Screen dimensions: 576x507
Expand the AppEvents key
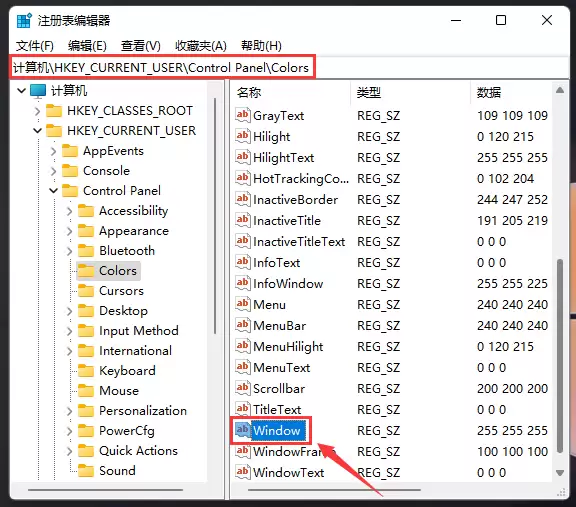click(54, 151)
